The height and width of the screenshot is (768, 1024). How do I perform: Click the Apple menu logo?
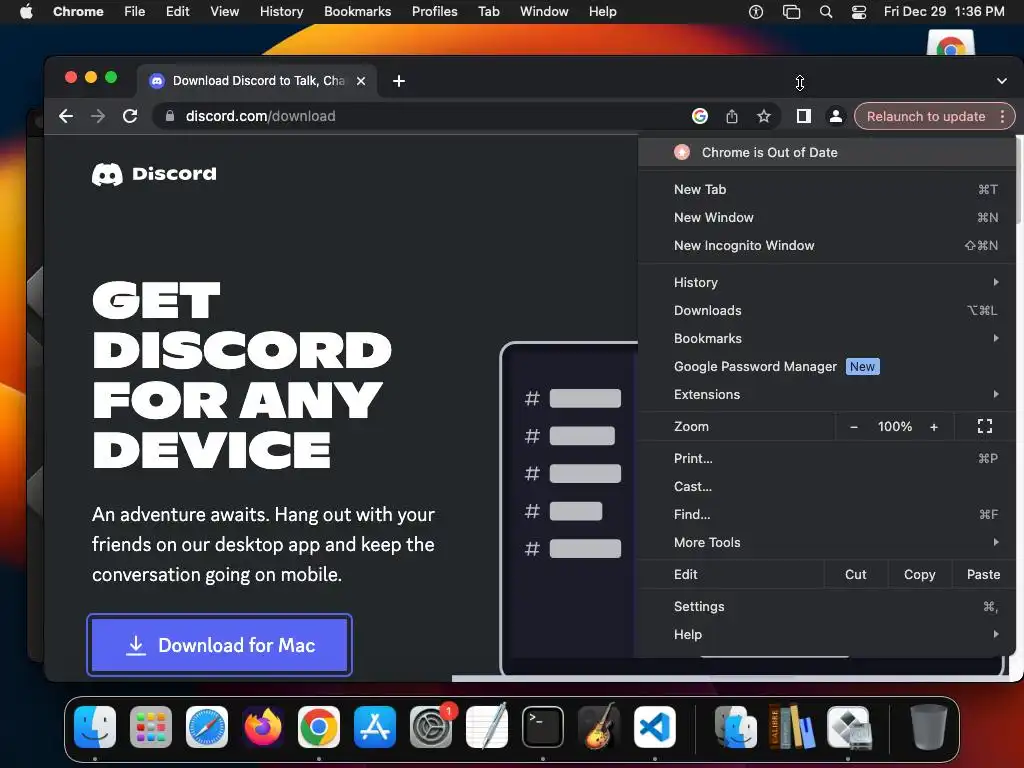[x=26, y=12]
